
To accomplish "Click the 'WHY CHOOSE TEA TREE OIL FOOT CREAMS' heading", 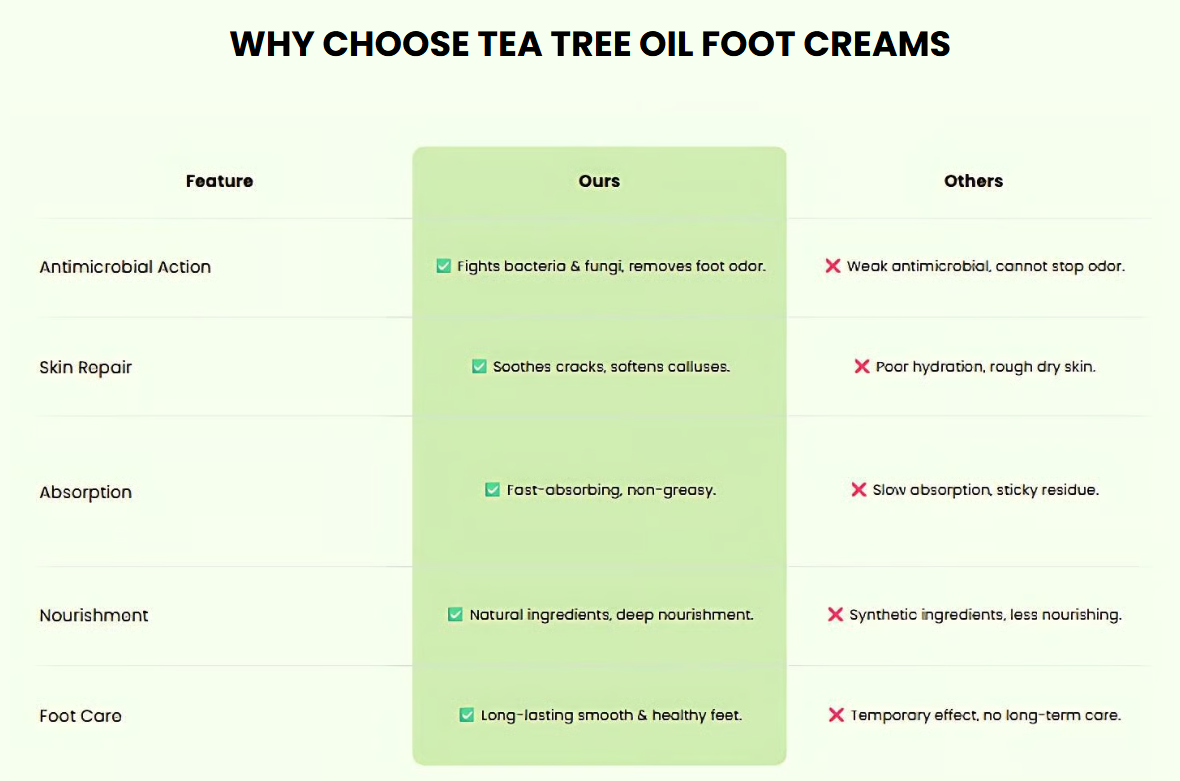I will [x=590, y=44].
